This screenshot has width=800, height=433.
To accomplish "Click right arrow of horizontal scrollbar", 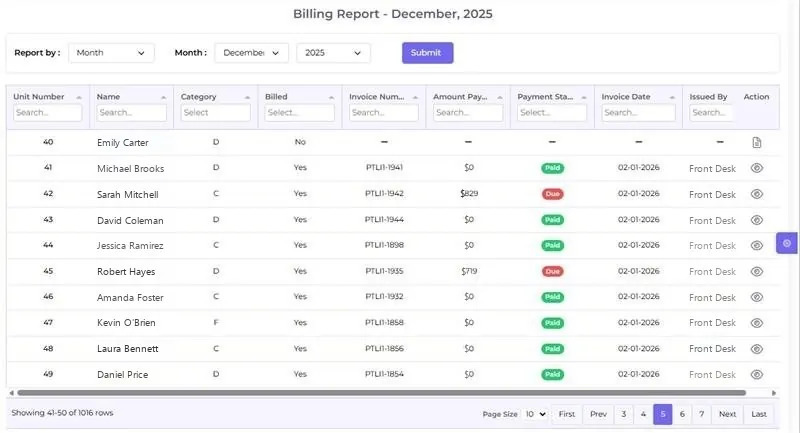I will pos(773,393).
